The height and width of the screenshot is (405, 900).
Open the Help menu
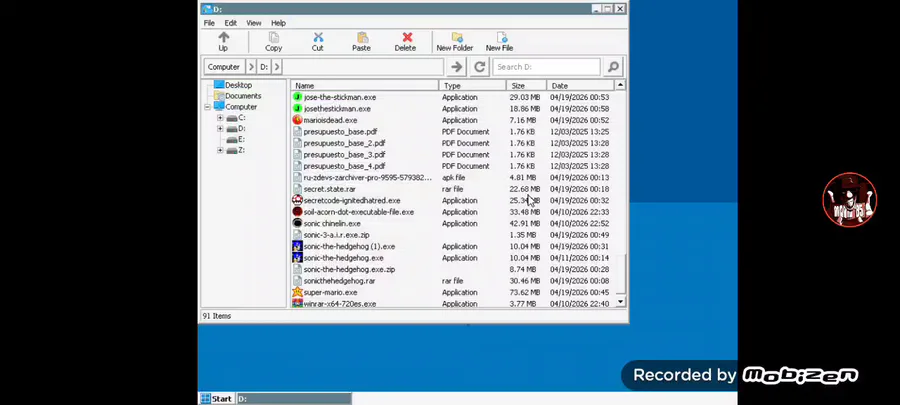[x=278, y=23]
